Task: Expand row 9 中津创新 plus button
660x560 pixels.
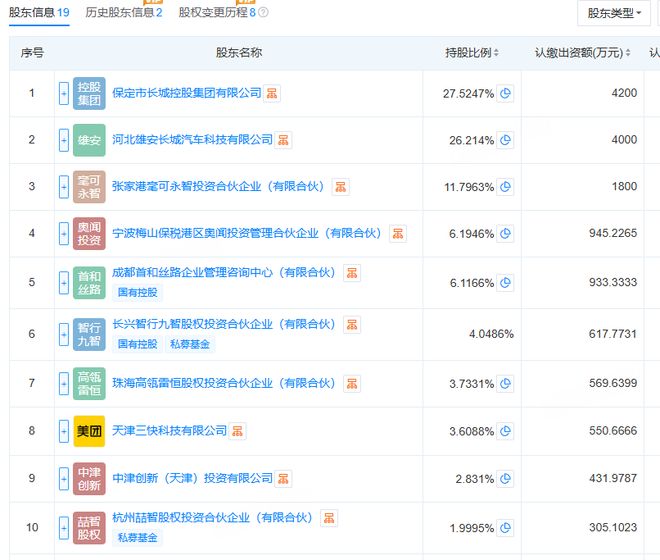Action: point(64,479)
